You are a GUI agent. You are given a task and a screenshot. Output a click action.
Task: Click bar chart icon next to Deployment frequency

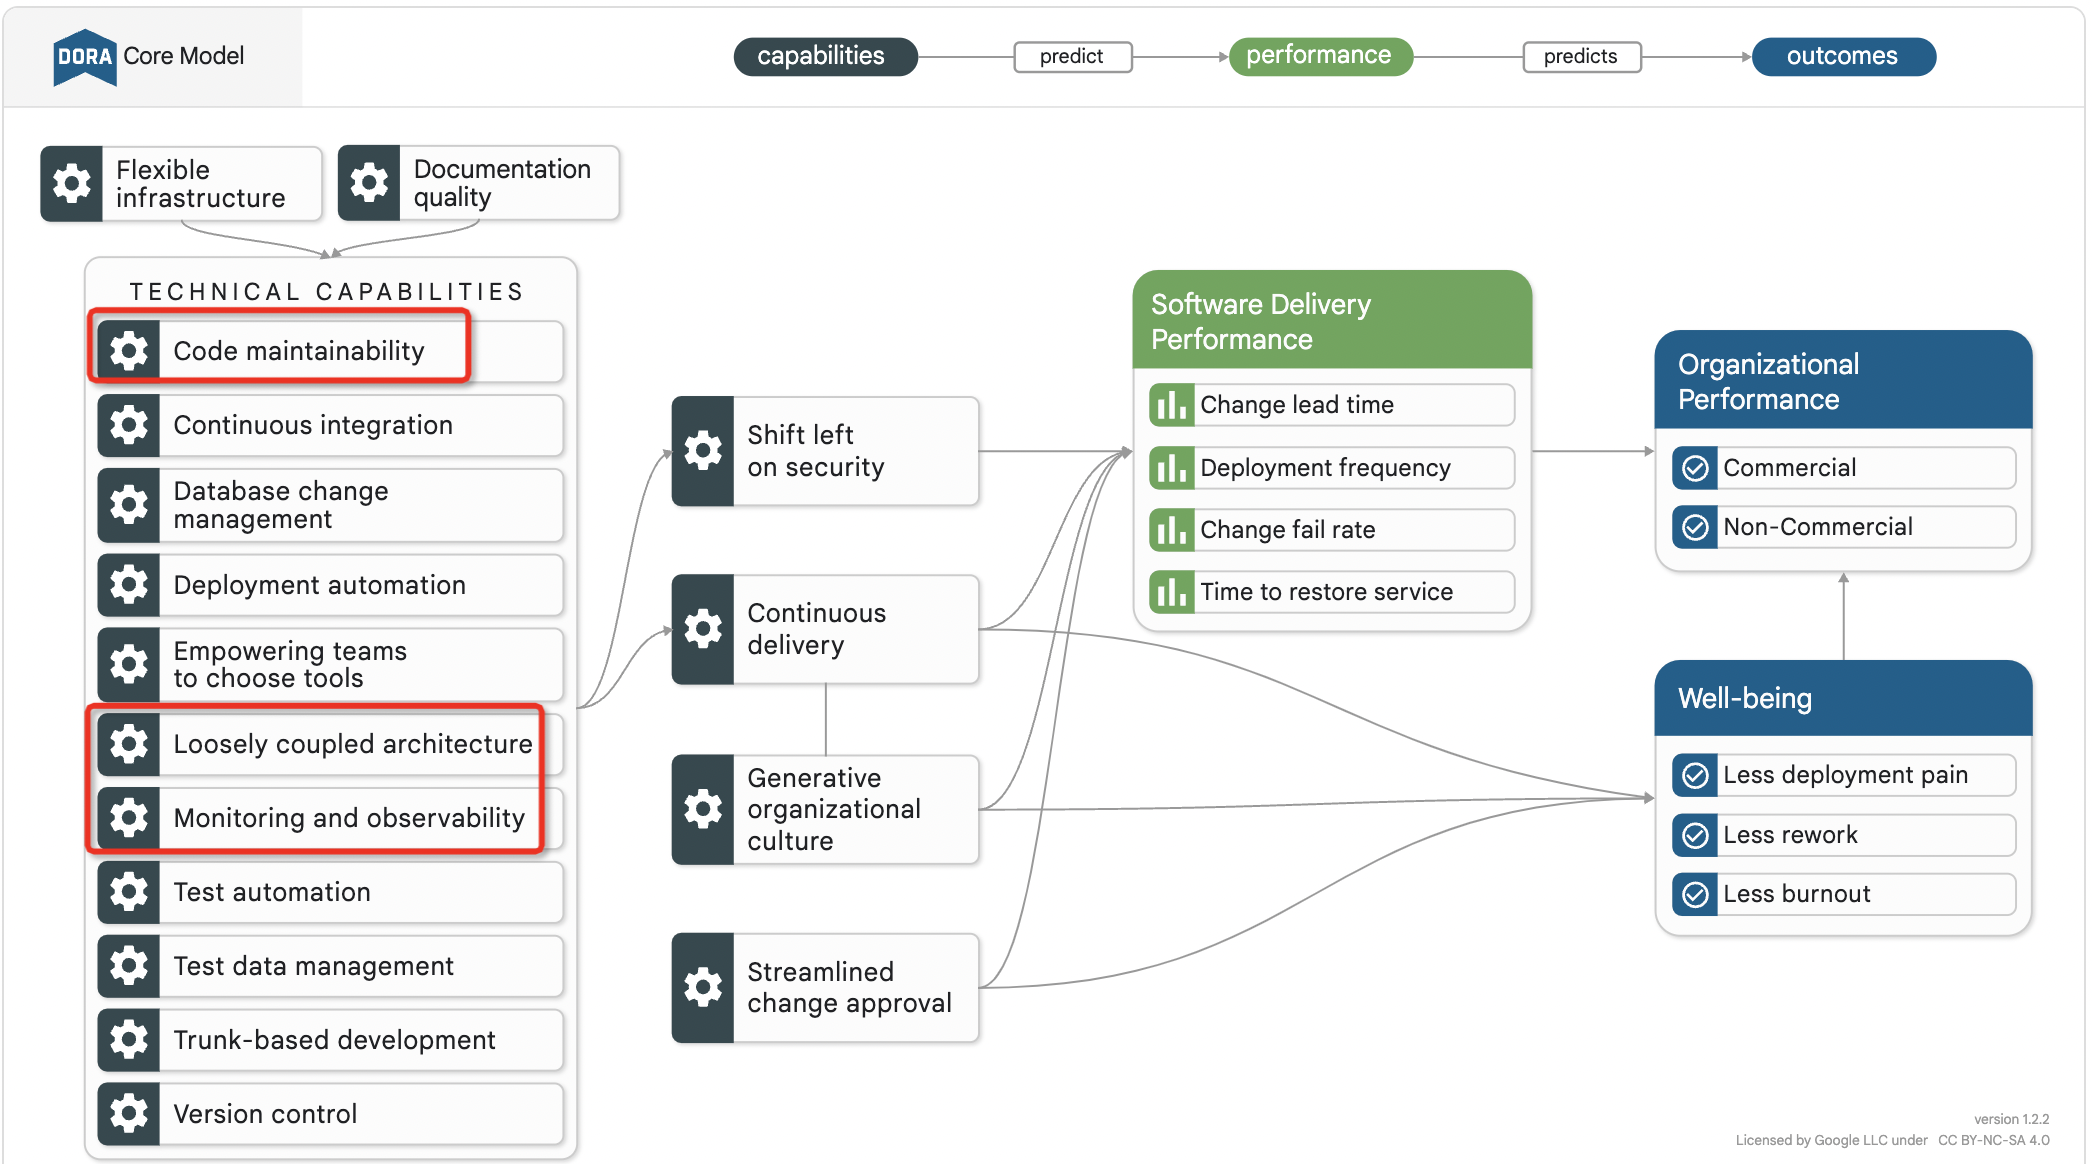(1171, 468)
